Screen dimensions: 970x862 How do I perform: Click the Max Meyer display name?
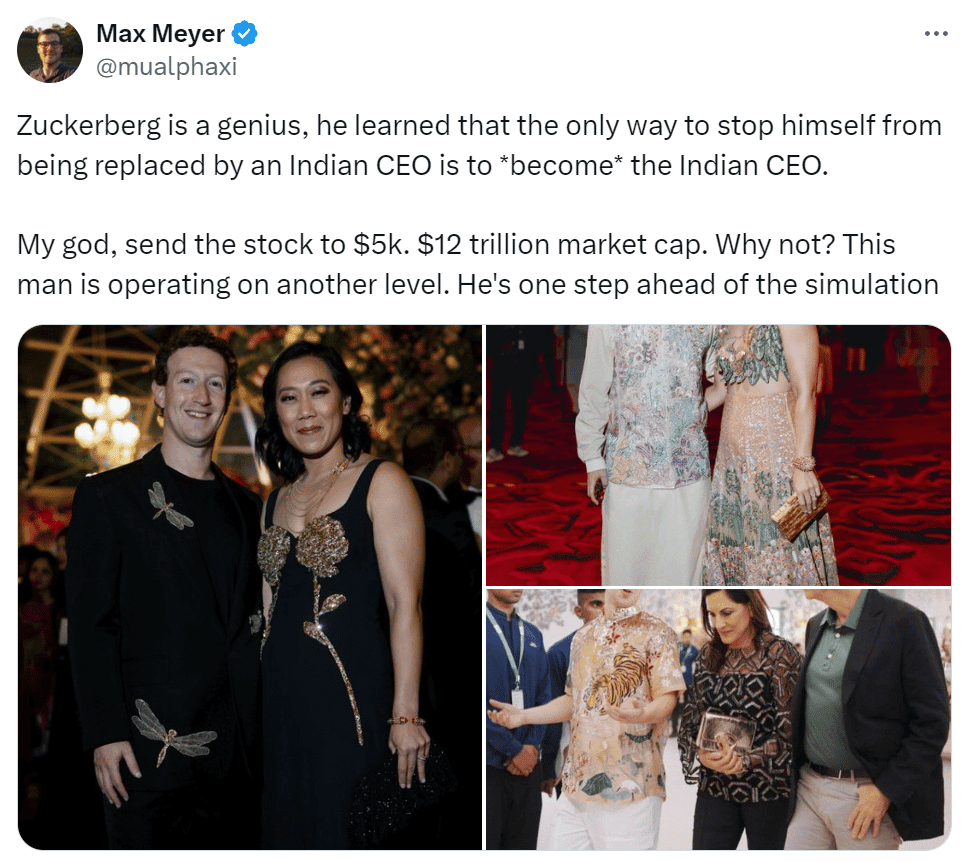coord(160,33)
